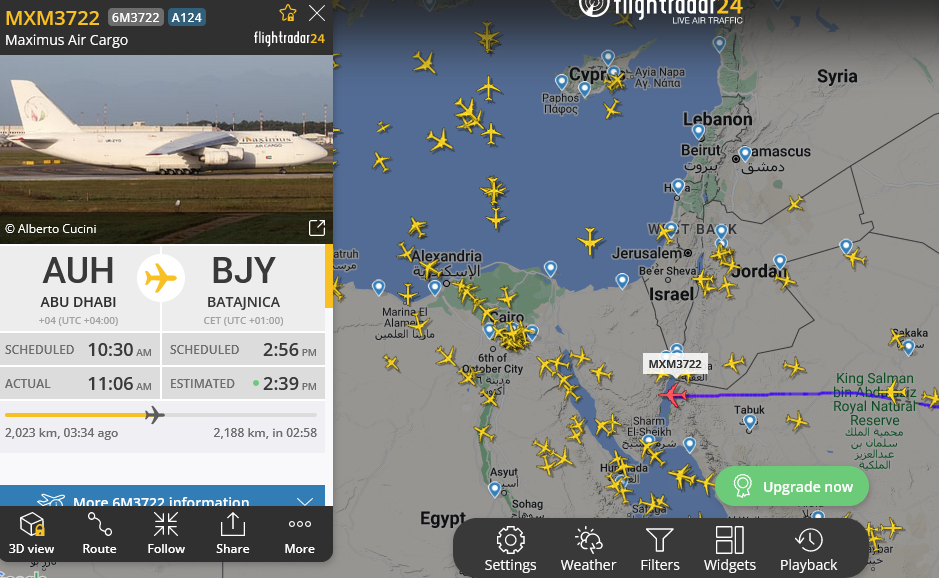The width and height of the screenshot is (939, 578).
Task: Open Widgets menu
Action: tap(729, 549)
